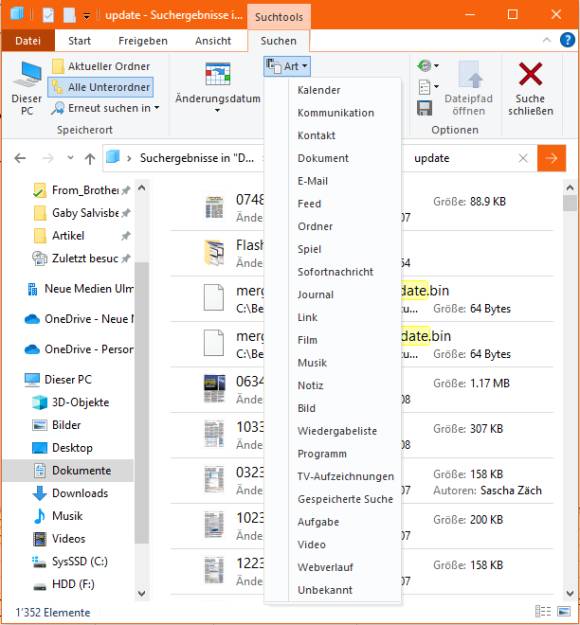Clear the update search text

tap(523, 158)
